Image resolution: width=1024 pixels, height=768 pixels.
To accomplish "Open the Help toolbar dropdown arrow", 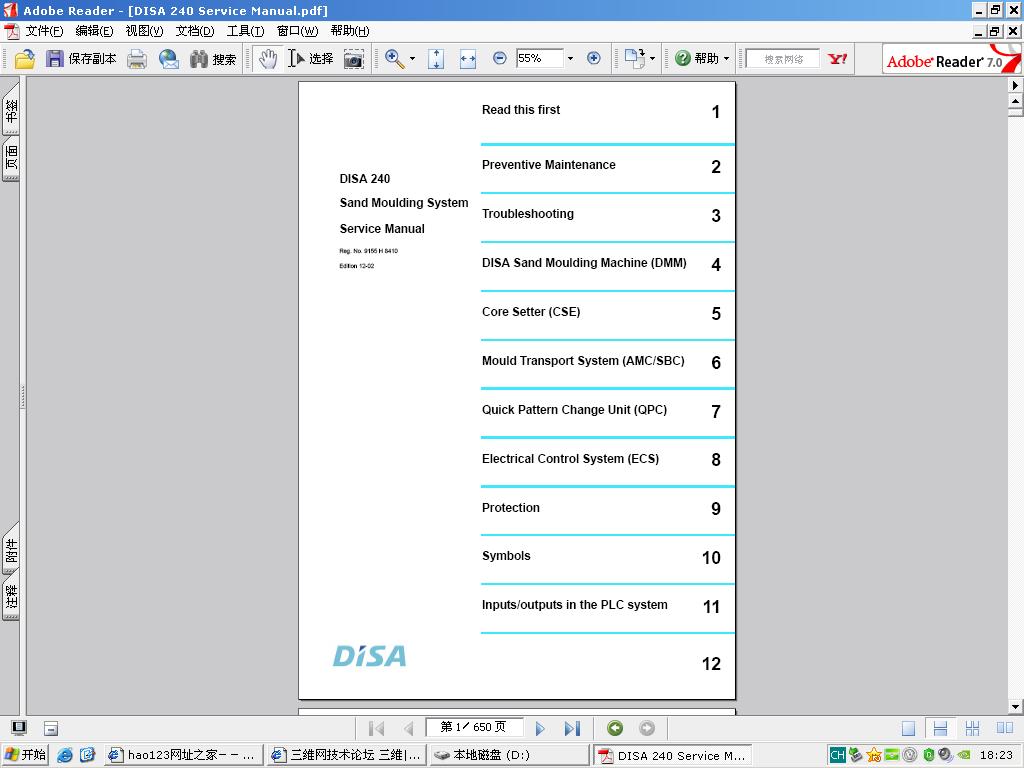I will pyautogui.click(x=726, y=58).
